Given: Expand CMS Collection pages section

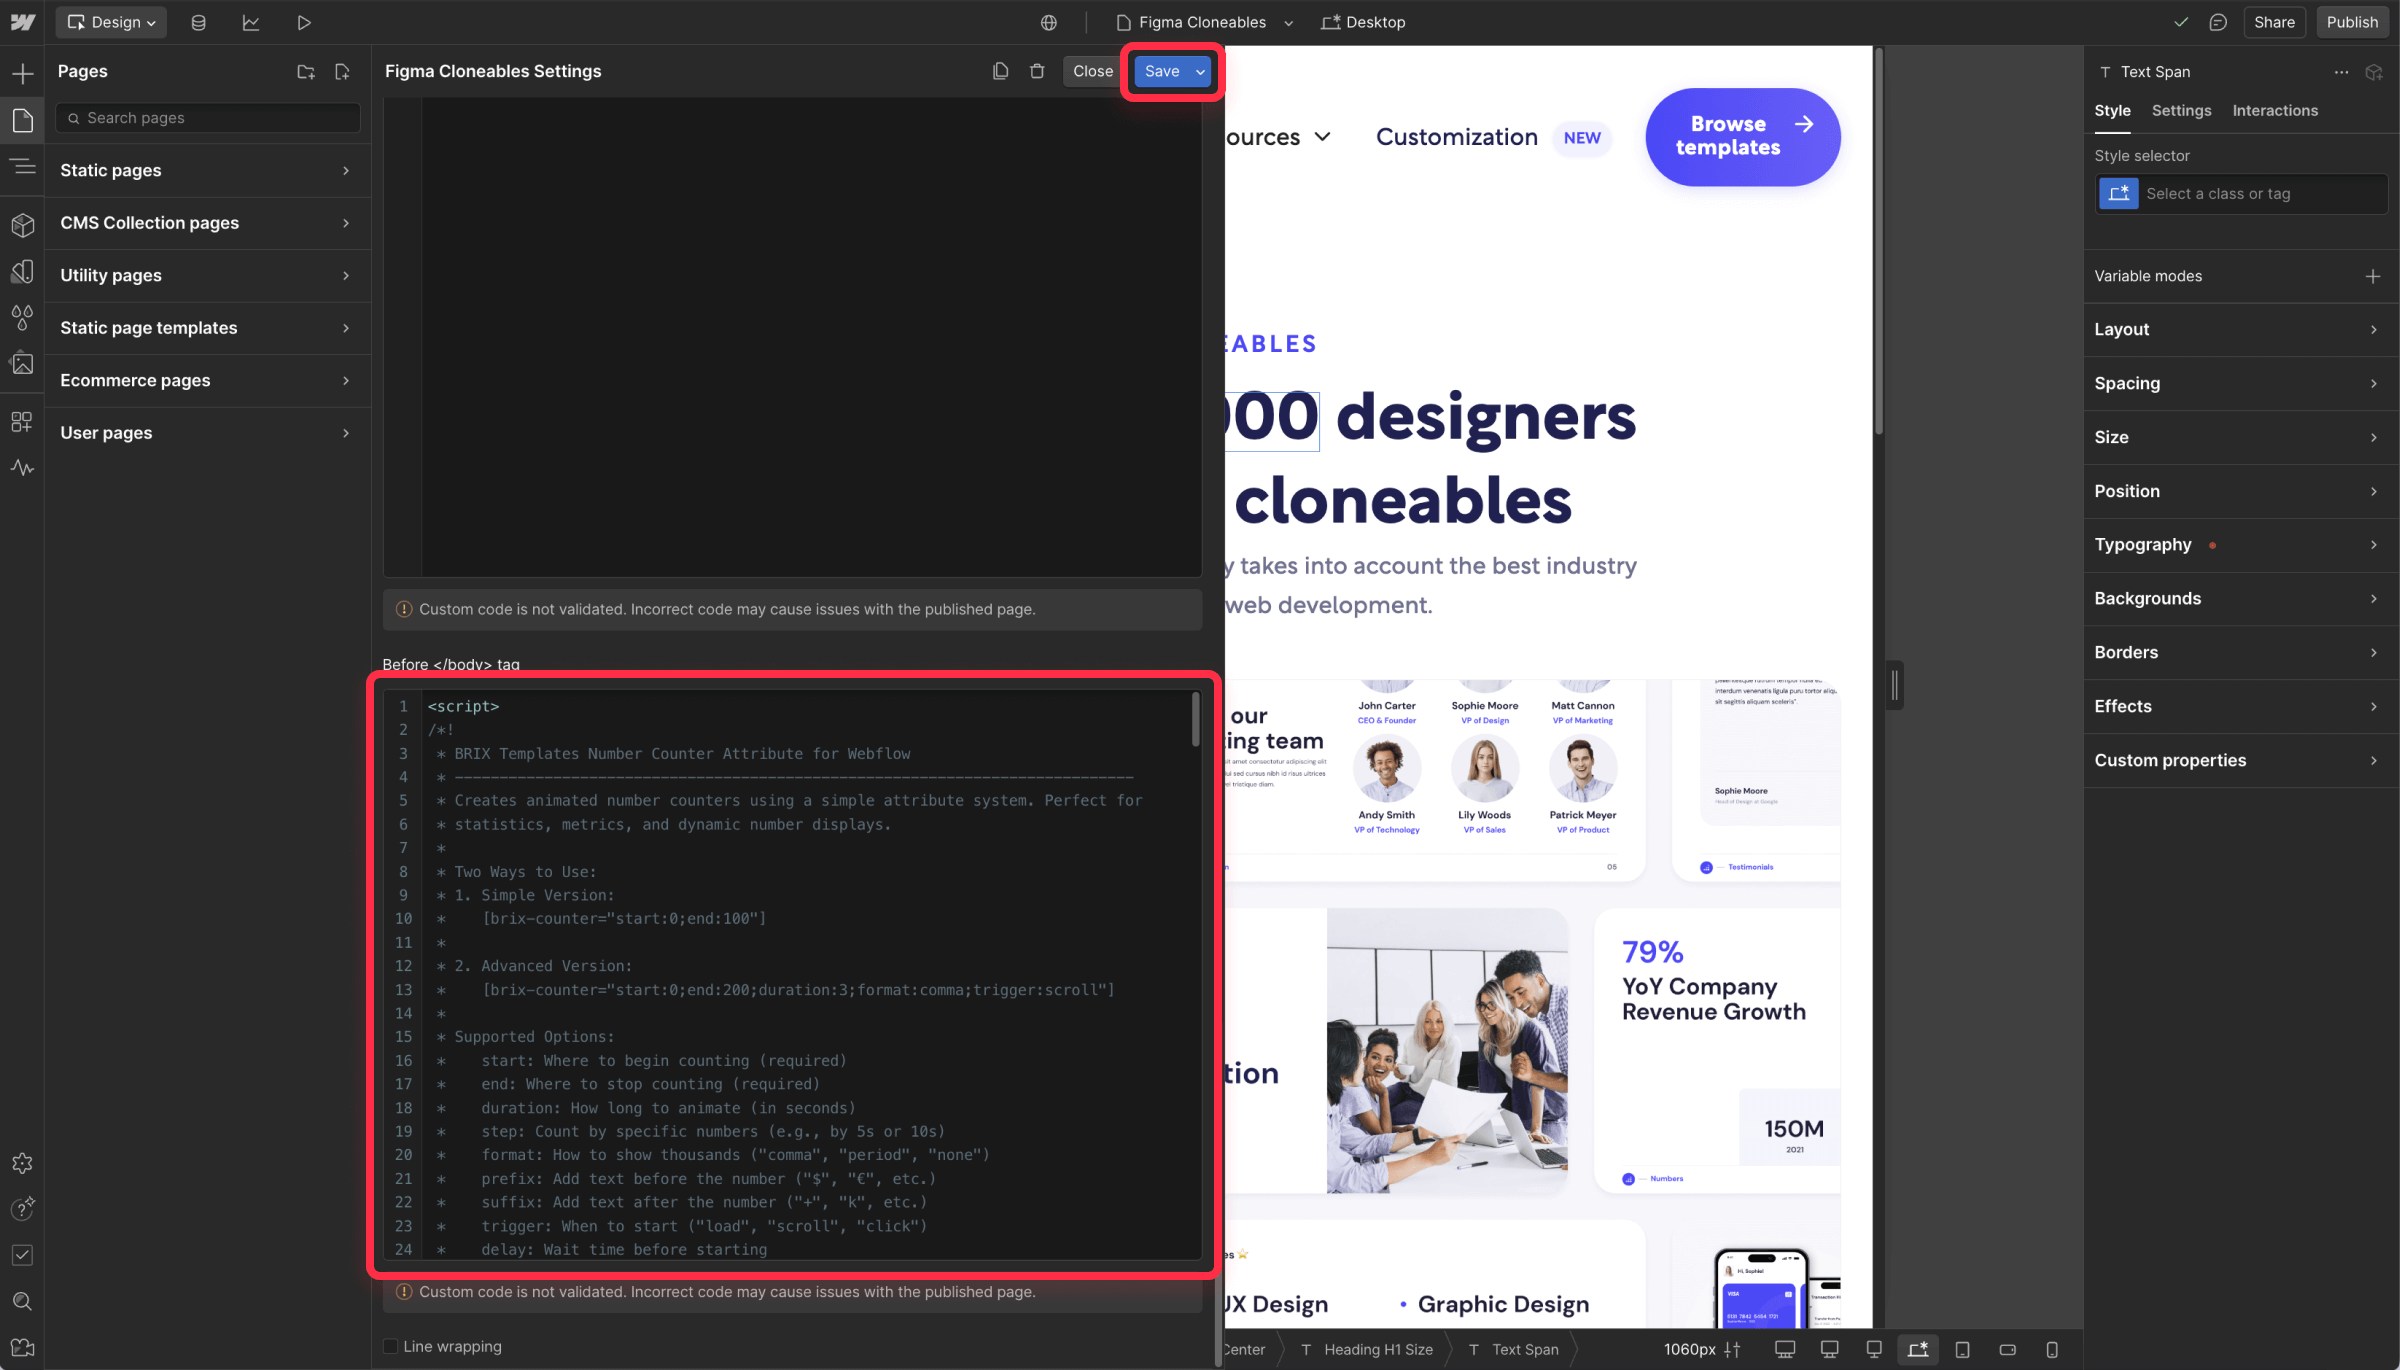Looking at the screenshot, I should [208, 223].
